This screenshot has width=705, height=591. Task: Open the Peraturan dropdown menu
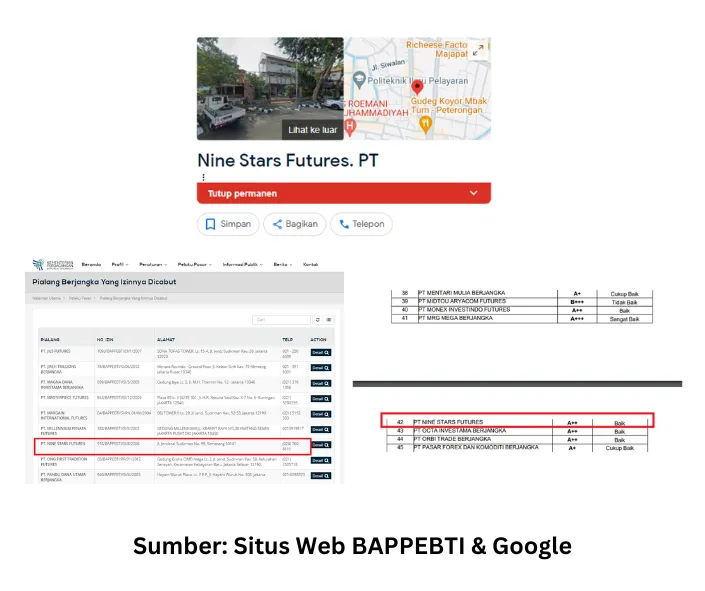[153, 264]
